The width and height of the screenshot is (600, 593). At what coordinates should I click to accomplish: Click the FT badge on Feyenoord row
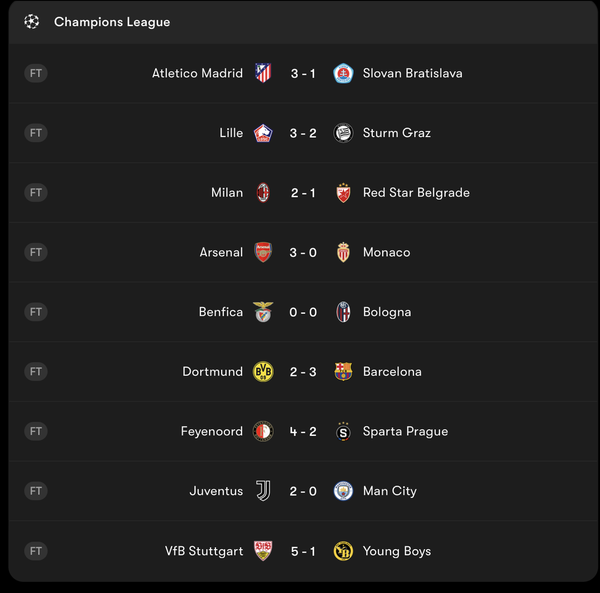pos(36,431)
